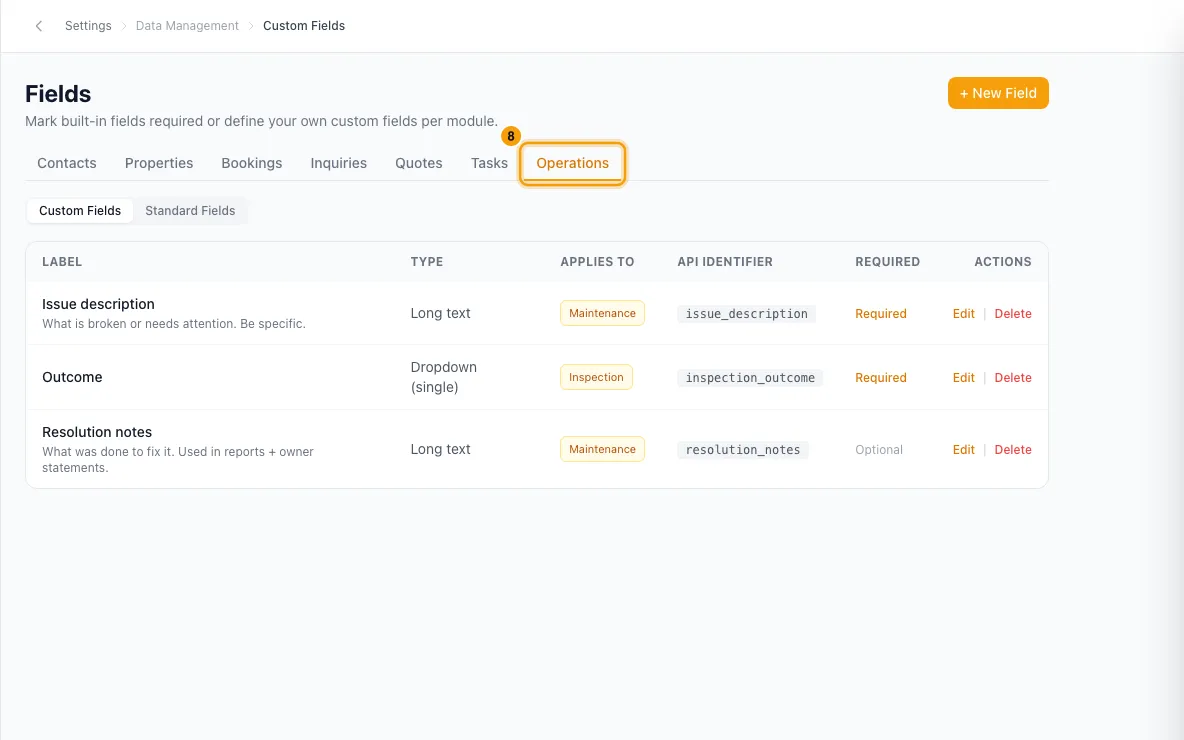Switch to the Properties tab
Viewport: 1184px width, 740px height.
click(x=159, y=163)
